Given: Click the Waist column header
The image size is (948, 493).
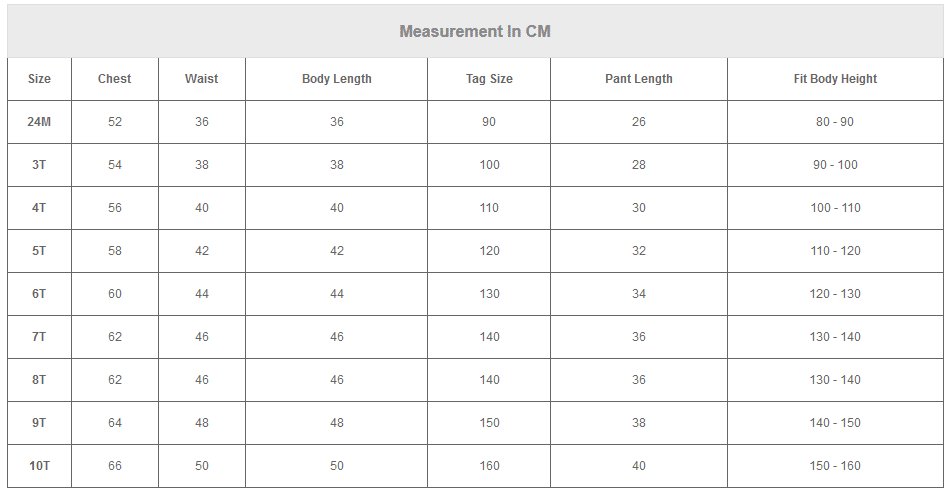Looking at the screenshot, I should coord(201,79).
